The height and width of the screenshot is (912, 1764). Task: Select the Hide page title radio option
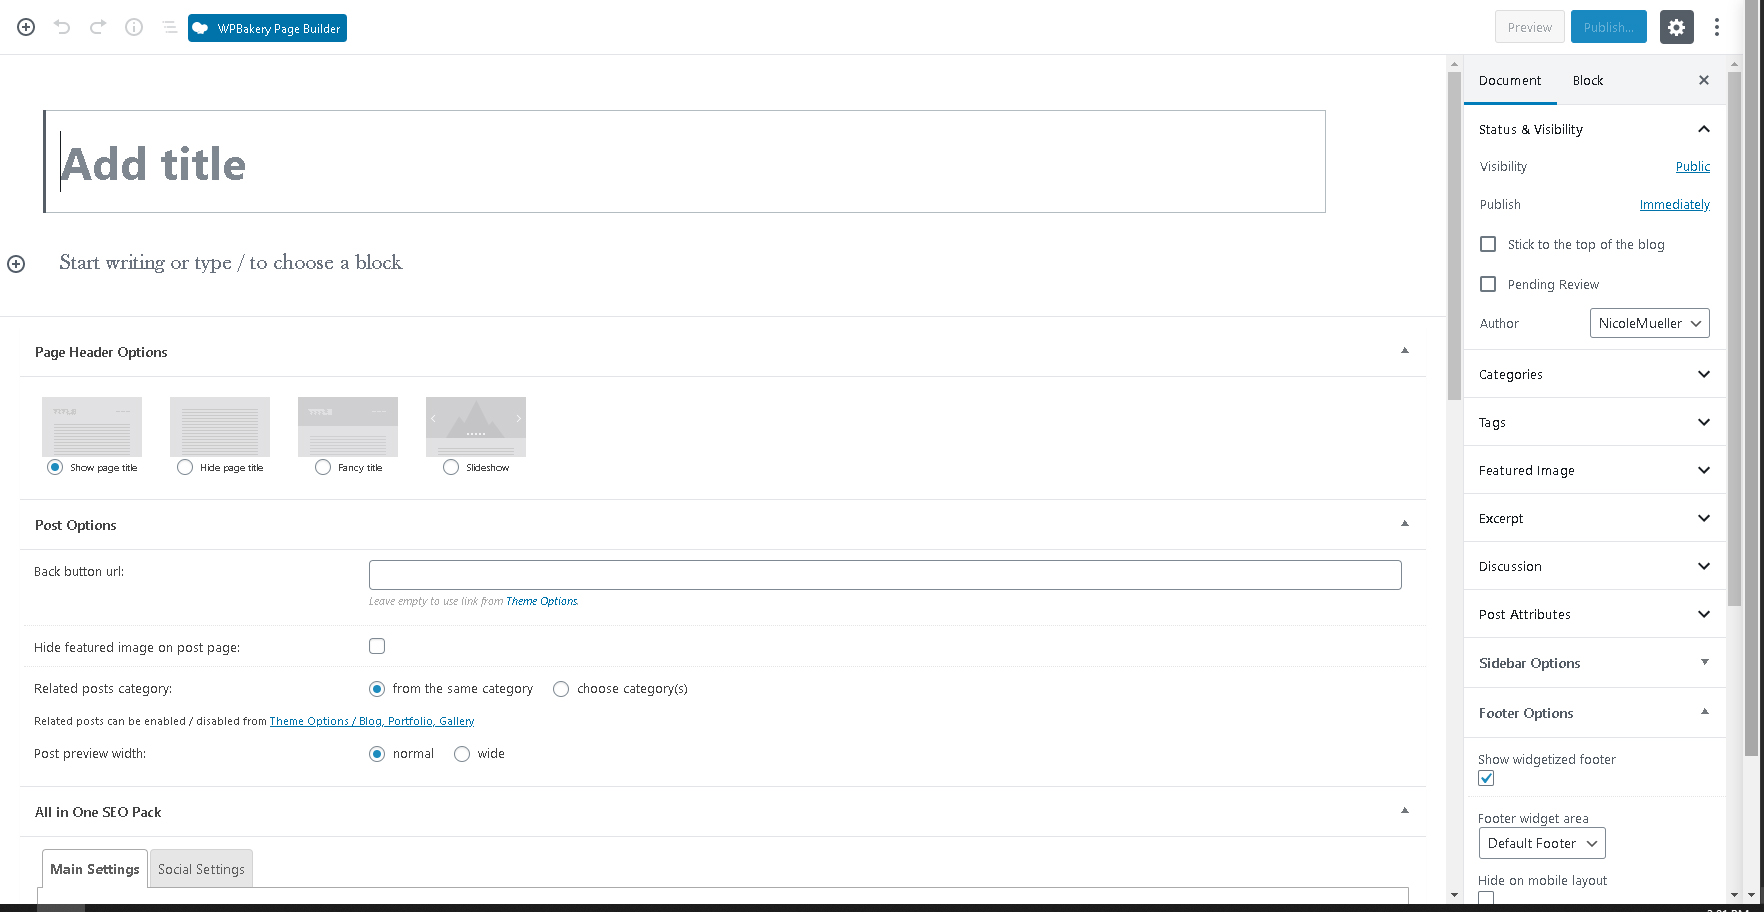[x=185, y=467]
